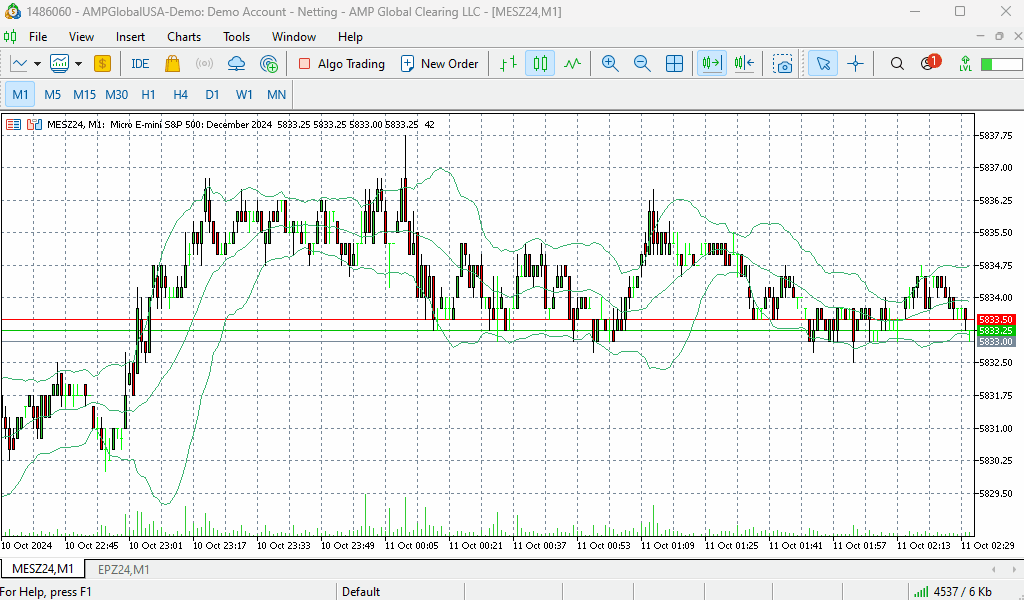Take a chart screenshot with camera icon
1024x600 pixels.
(x=783, y=63)
